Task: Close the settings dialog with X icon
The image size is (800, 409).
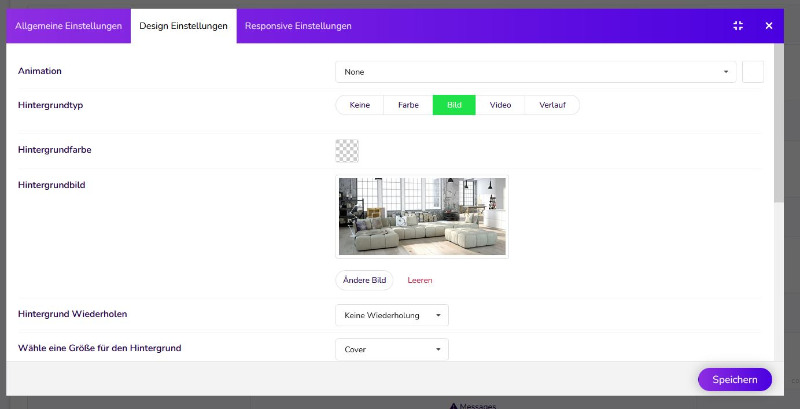Action: (769, 26)
